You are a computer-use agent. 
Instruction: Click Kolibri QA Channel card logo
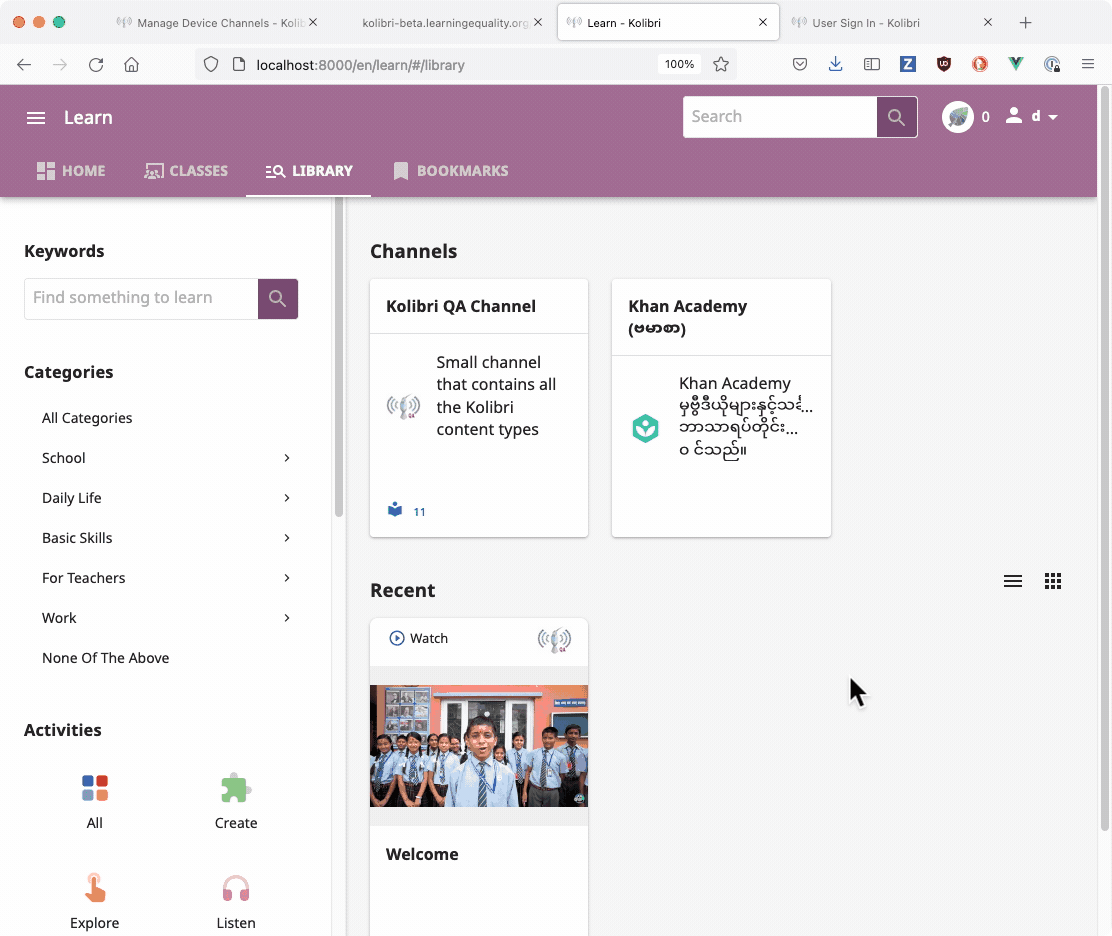pos(404,406)
